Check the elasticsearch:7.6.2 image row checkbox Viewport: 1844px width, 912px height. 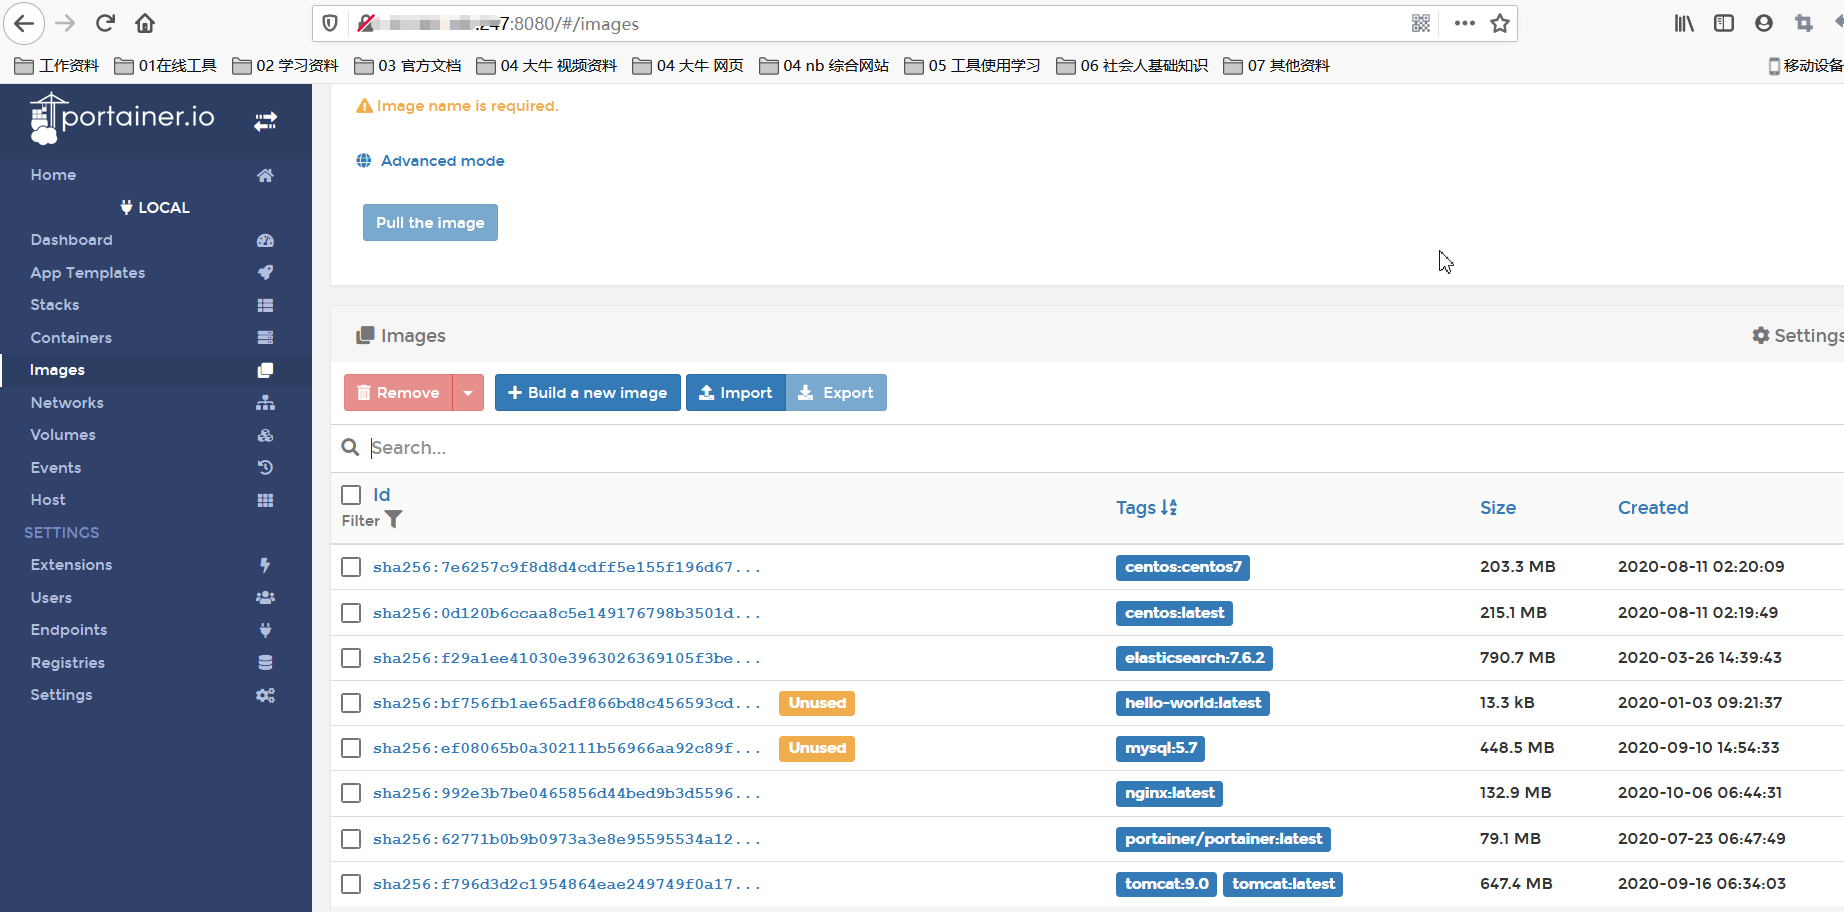[x=351, y=658]
